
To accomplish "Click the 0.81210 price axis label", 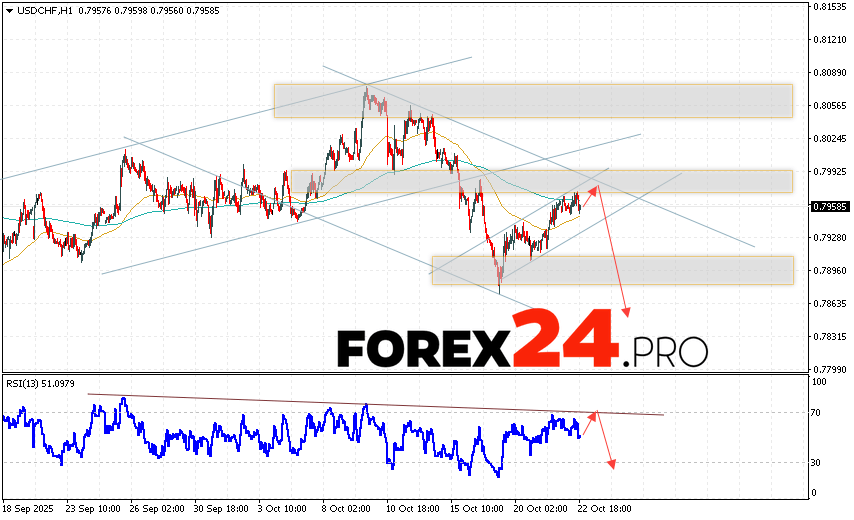I will [829, 40].
